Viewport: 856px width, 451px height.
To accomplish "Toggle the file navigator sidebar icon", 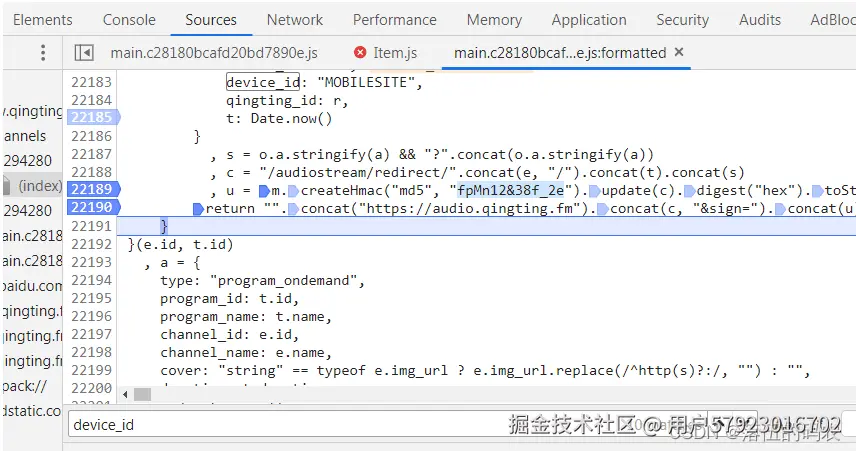I will tap(85, 53).
